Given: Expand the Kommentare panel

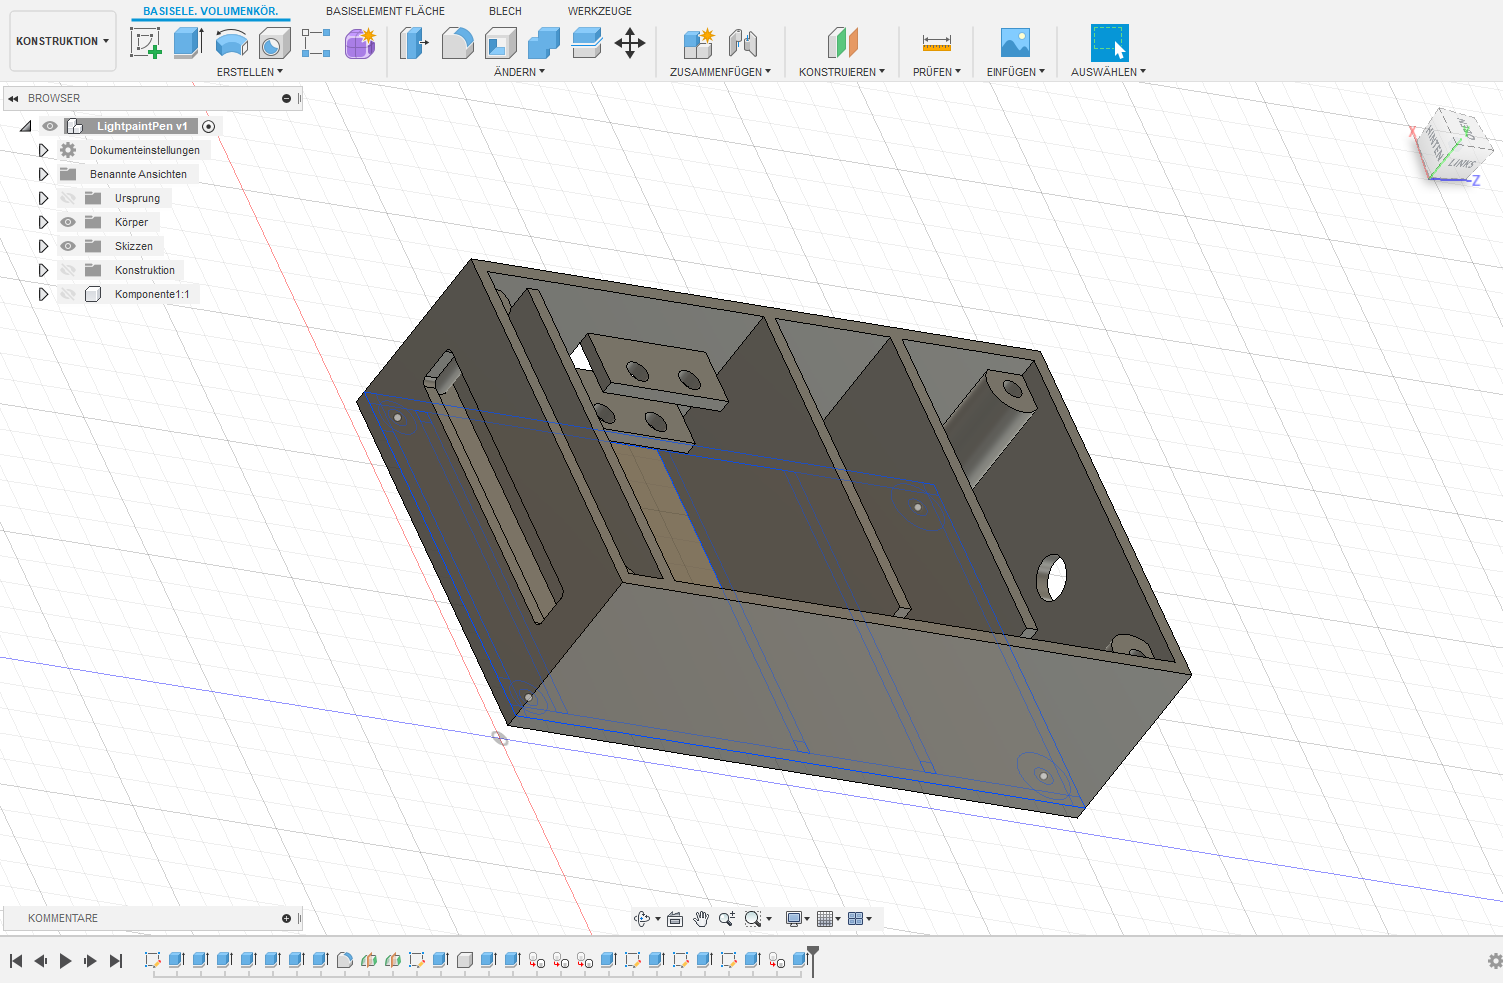Looking at the screenshot, I should click(286, 918).
